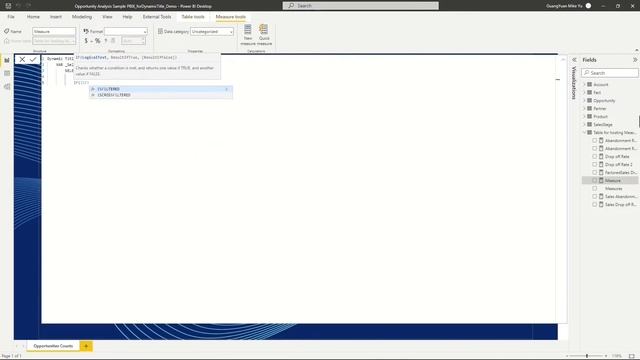Choose ISCROSSFILTERED from the autocomplete list

click(161, 95)
